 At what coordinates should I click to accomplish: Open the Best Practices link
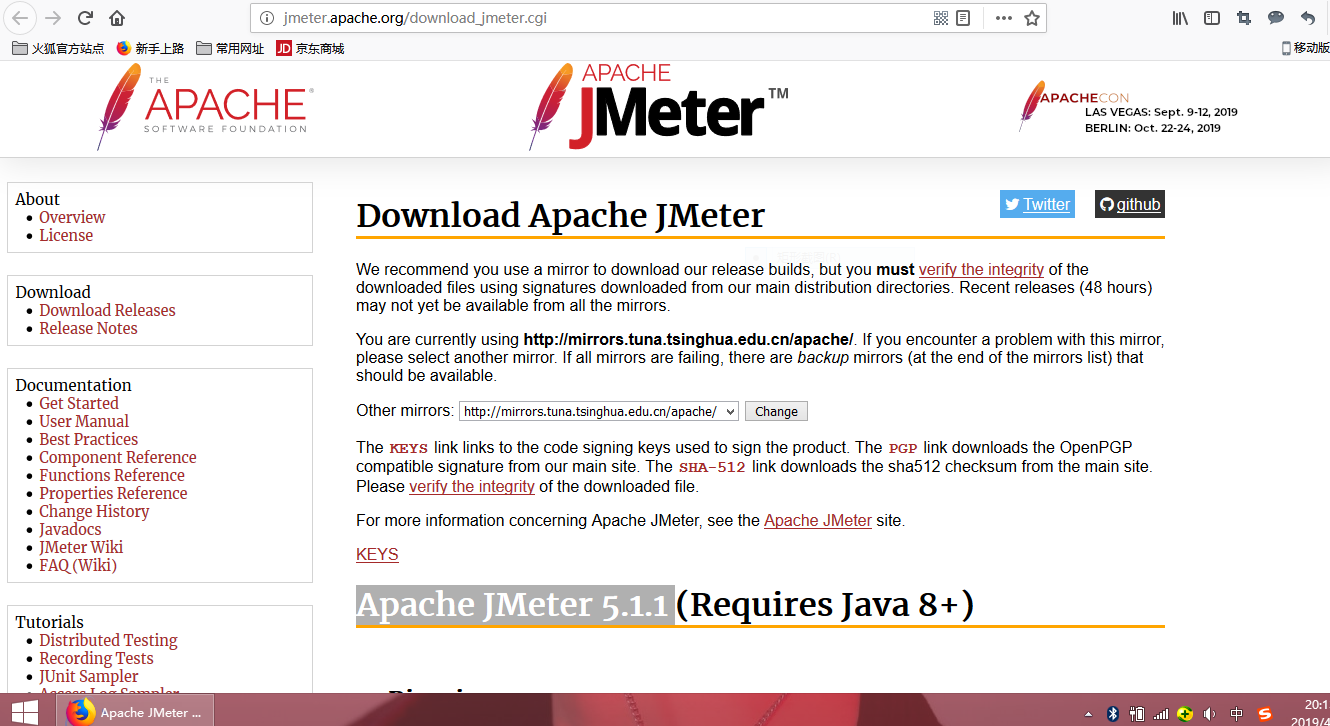89,439
